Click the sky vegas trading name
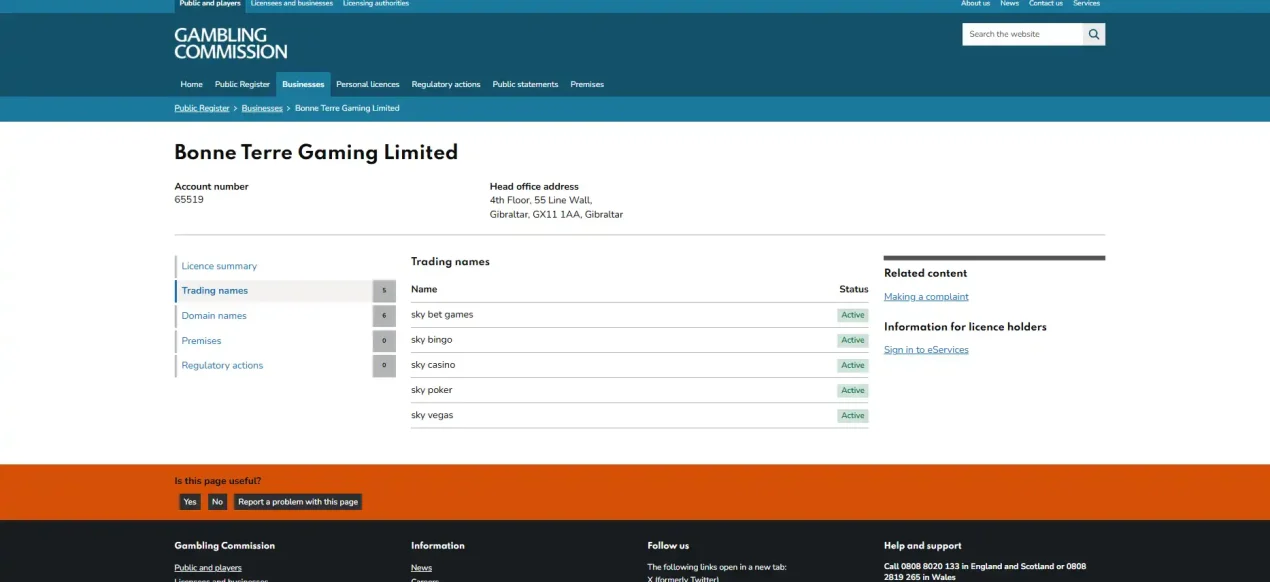This screenshot has height=582, width=1270. [432, 415]
